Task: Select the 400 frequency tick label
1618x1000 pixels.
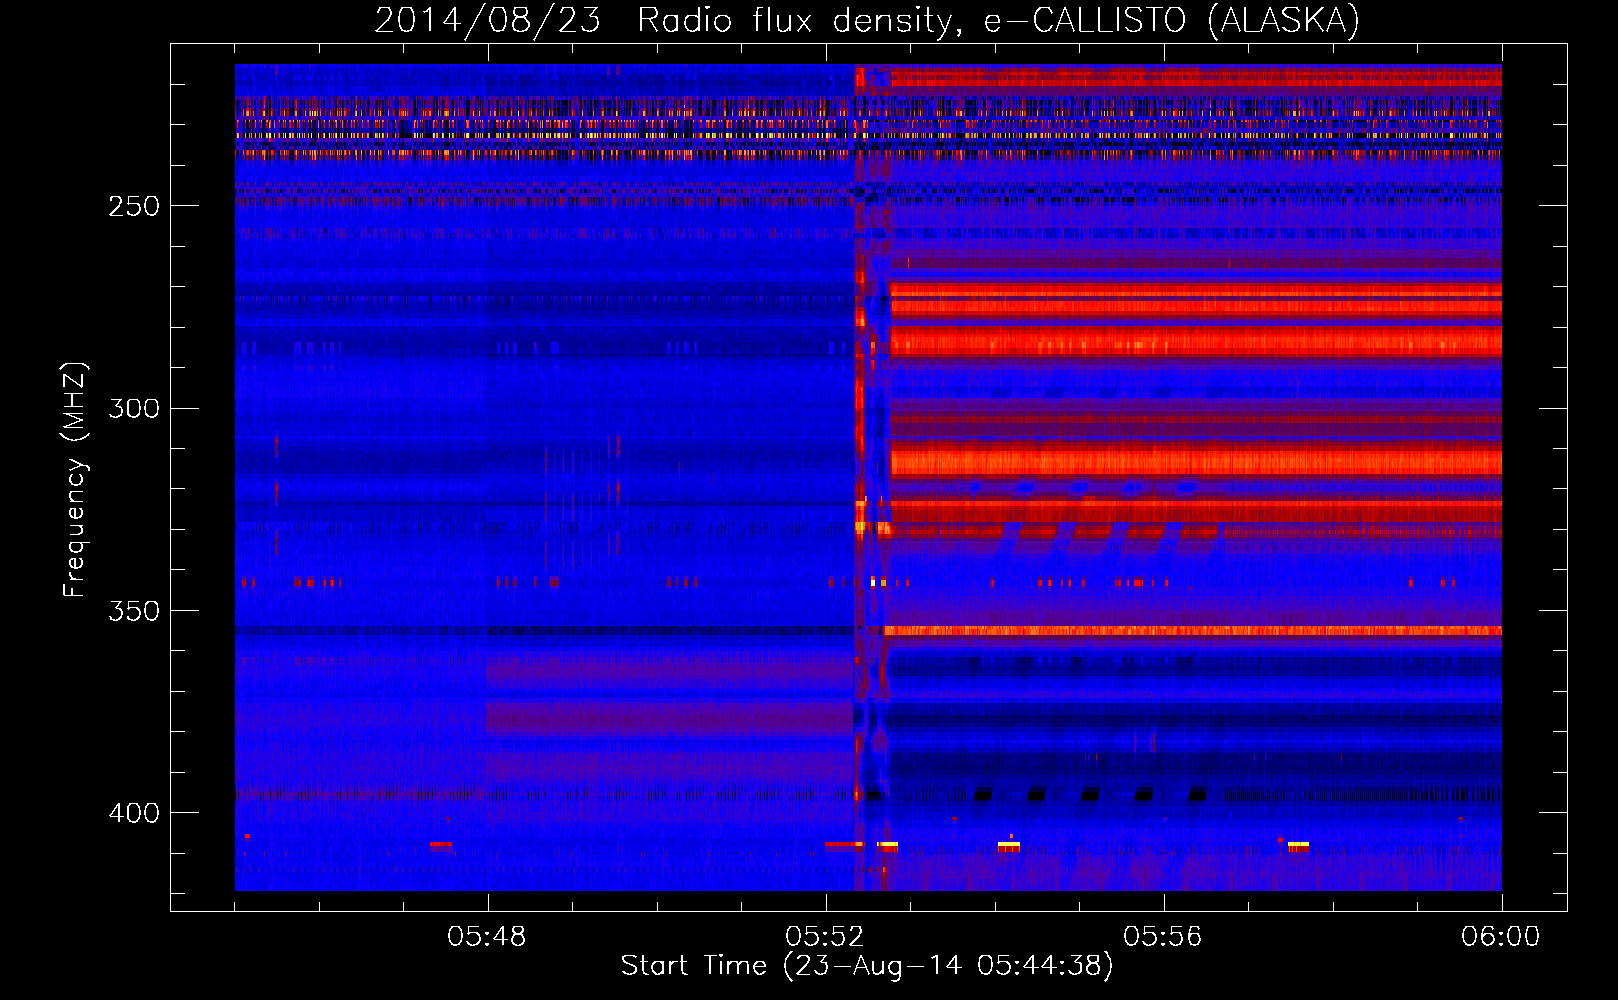Action: pos(134,813)
